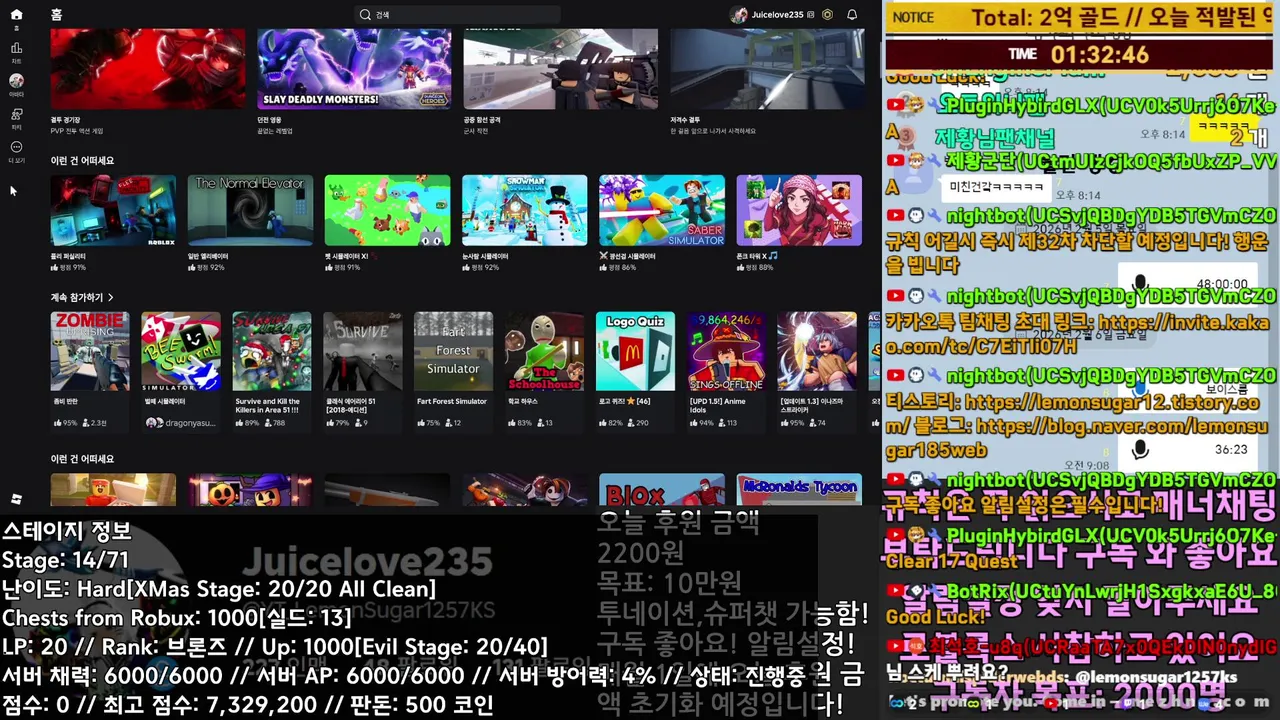Open the Juicelove235 username link
Image resolution: width=1280 pixels, height=720 pixels.
tap(777, 15)
